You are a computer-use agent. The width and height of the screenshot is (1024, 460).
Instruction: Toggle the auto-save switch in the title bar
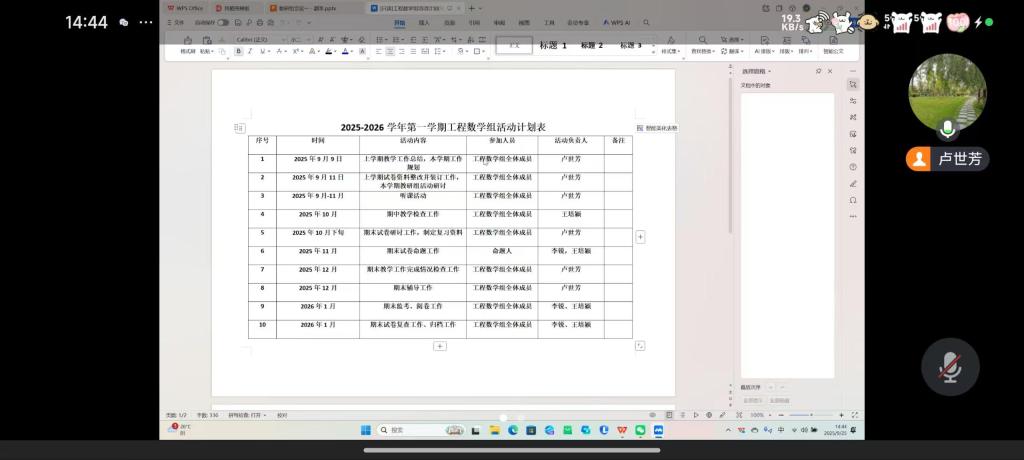(x=222, y=22)
